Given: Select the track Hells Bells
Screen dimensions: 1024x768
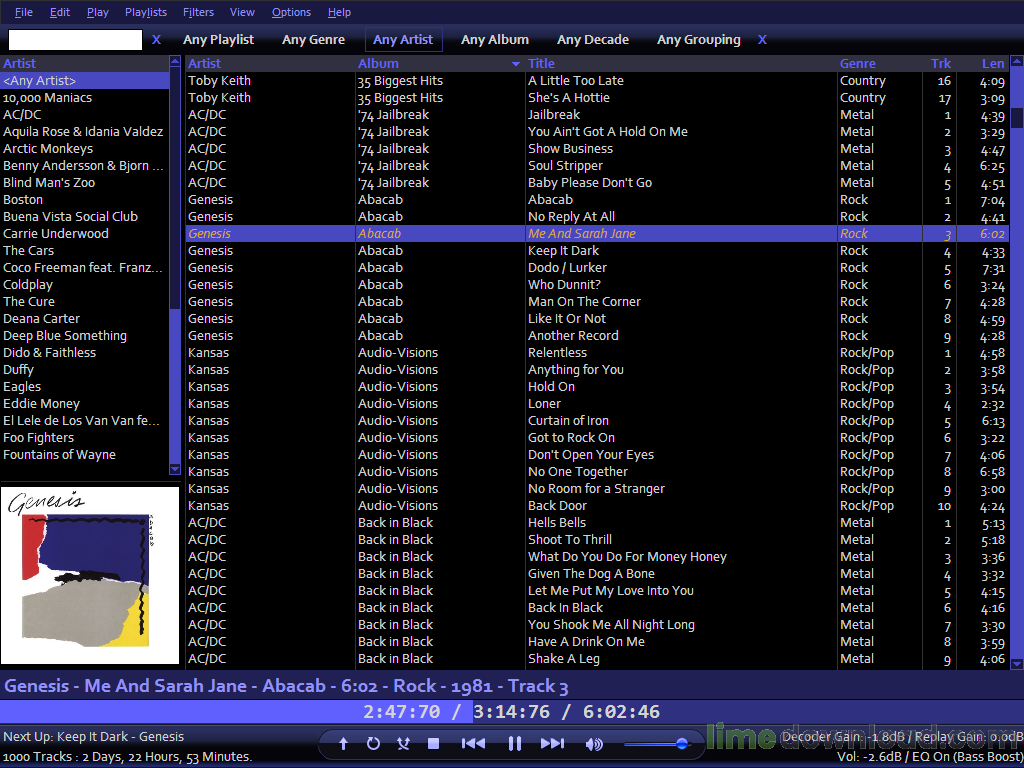Looking at the screenshot, I should click(557, 523).
